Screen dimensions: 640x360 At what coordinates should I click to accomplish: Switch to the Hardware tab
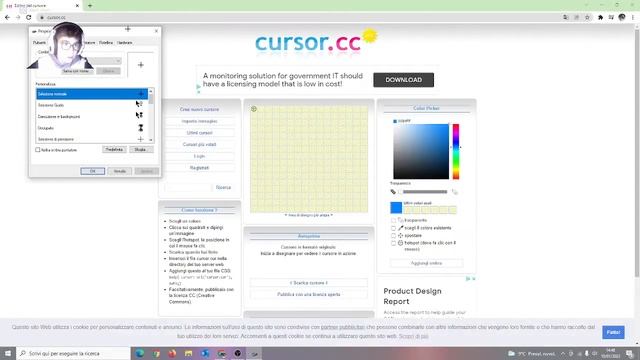click(x=124, y=42)
